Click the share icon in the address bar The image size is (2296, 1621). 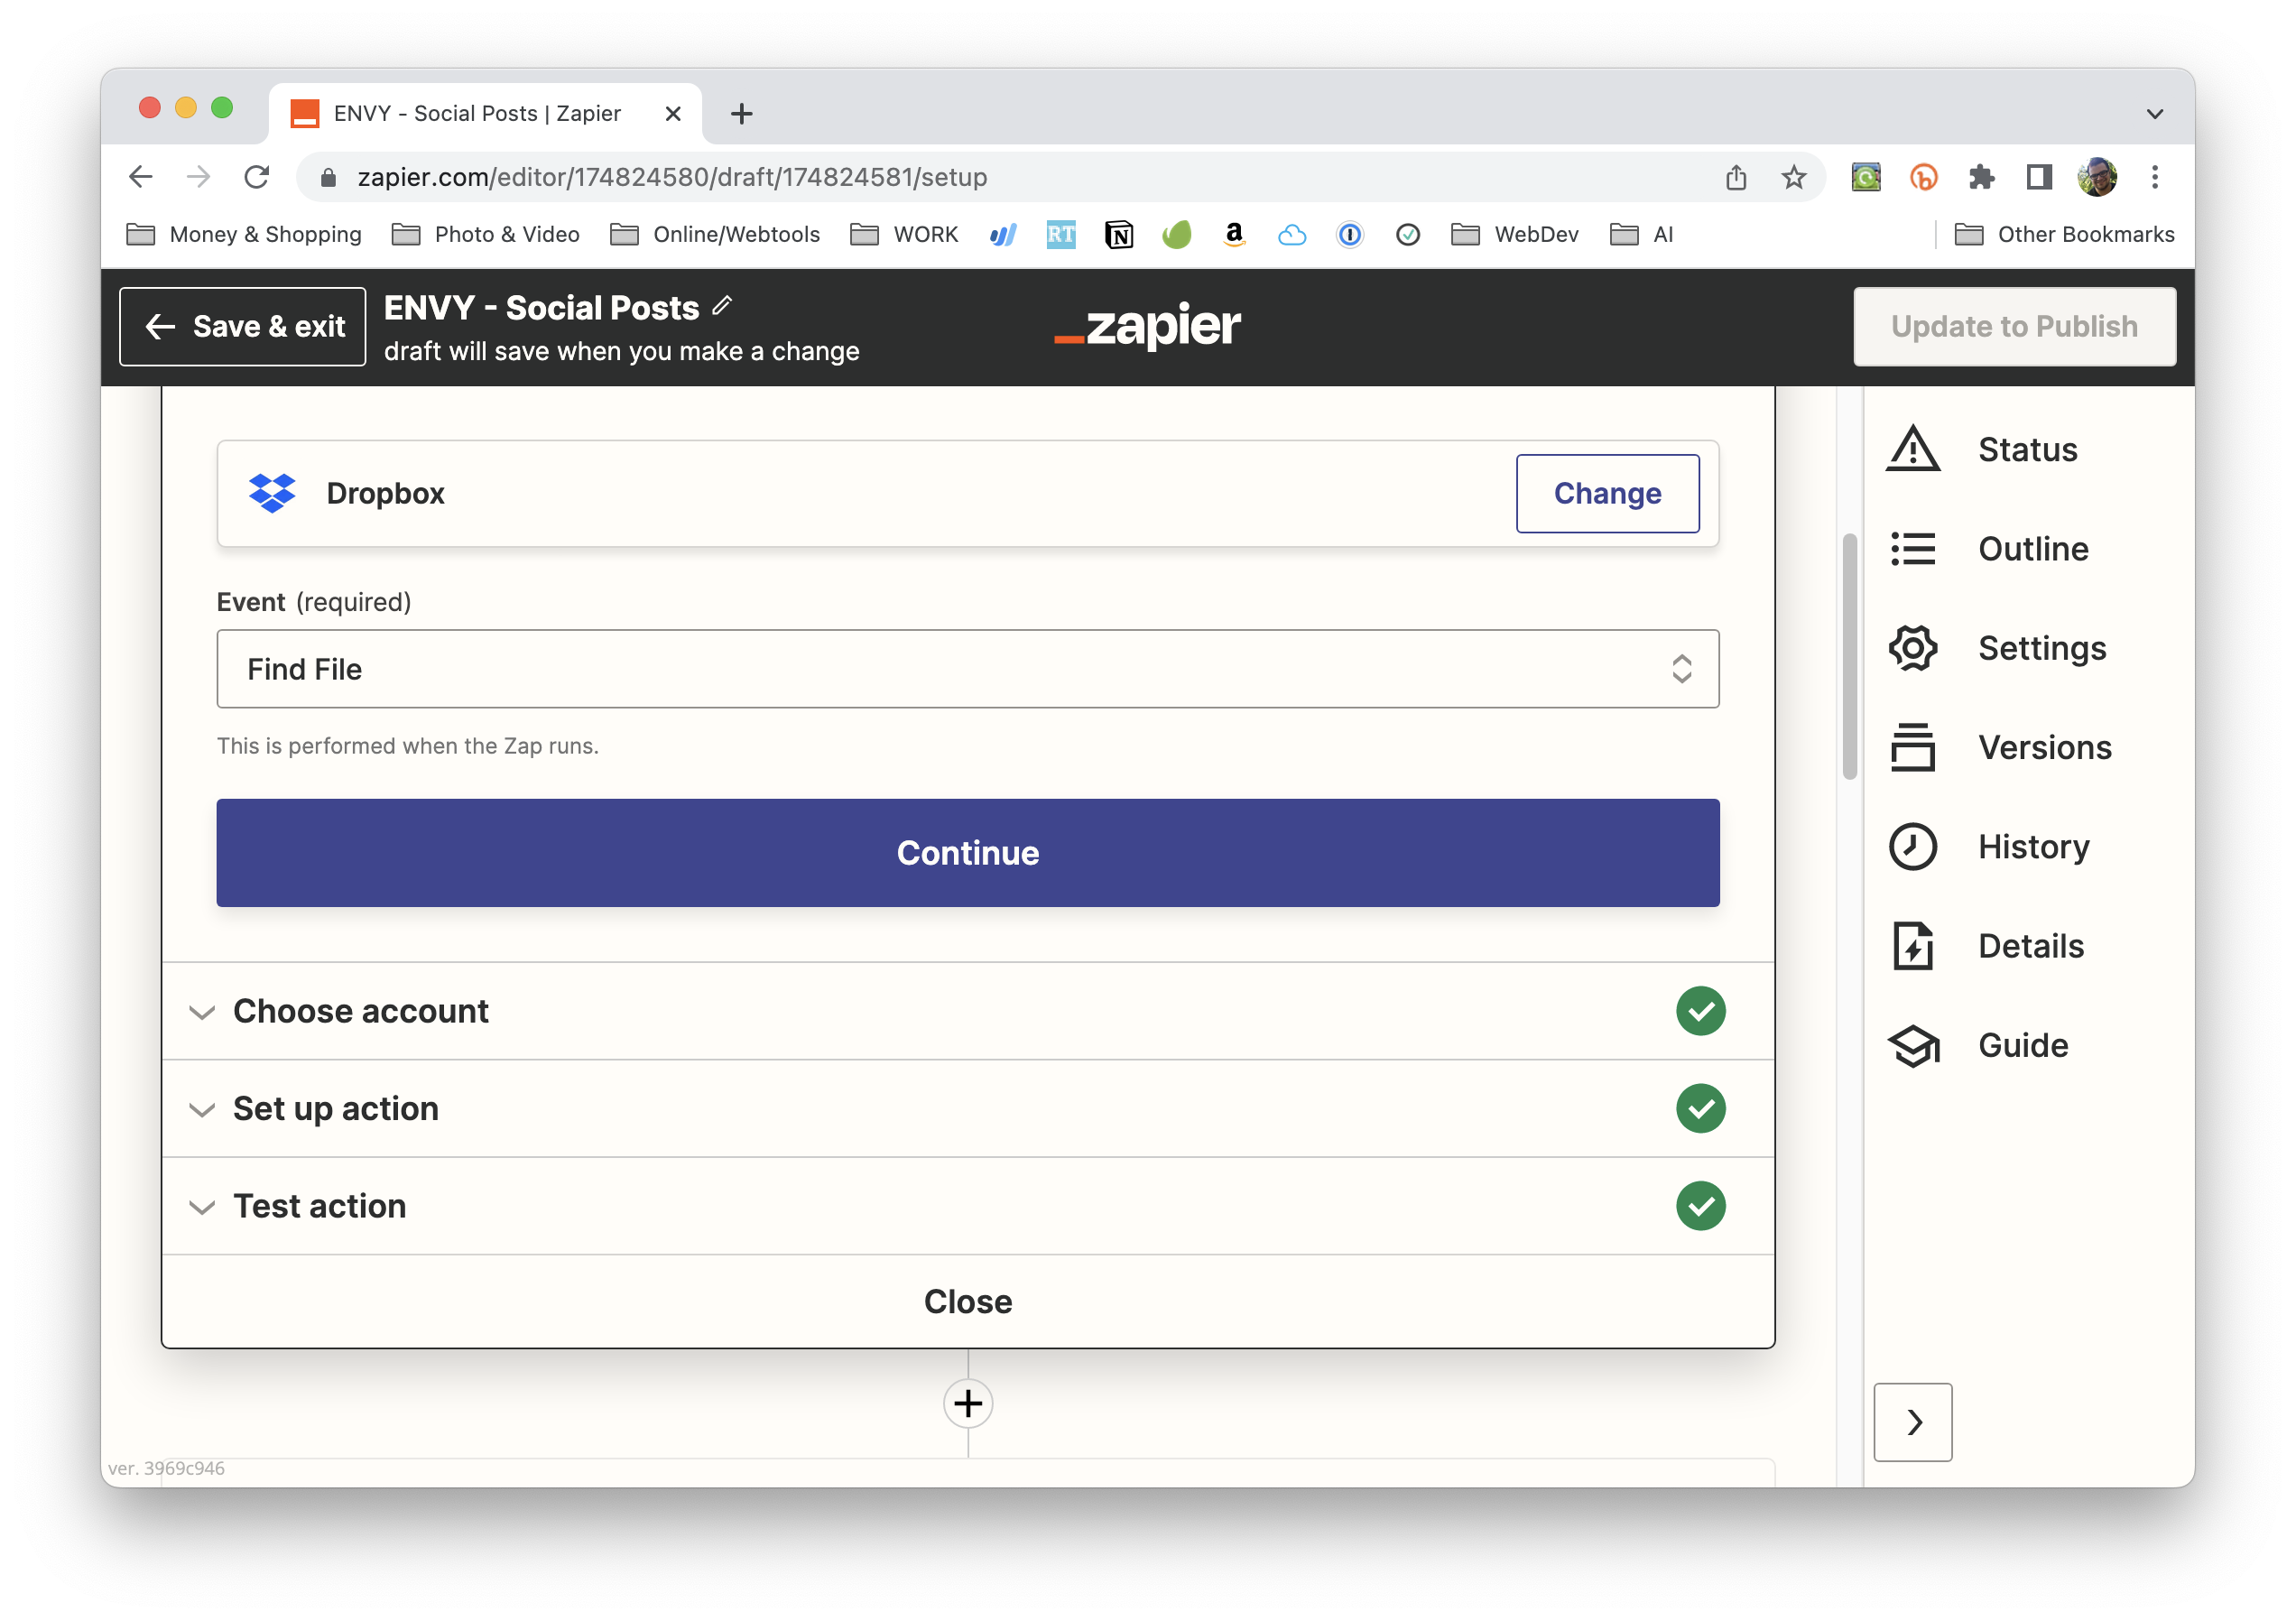1736,177
